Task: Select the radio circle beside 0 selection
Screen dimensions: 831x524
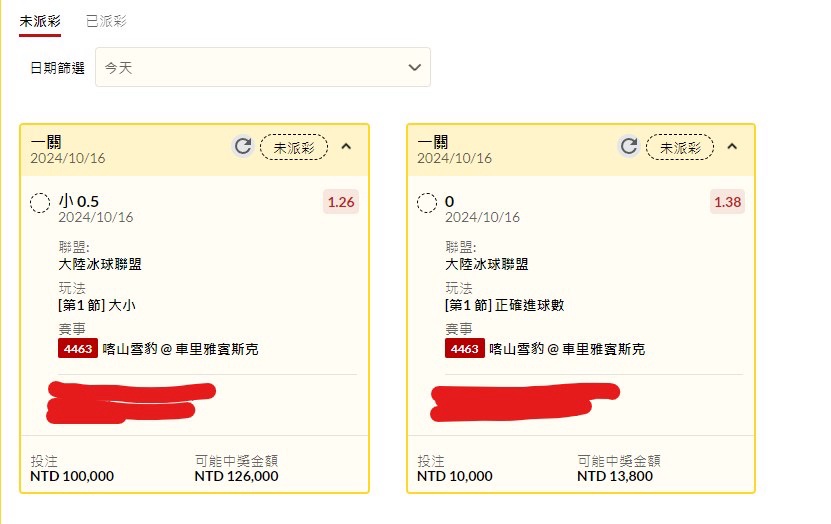Action: pos(427,203)
